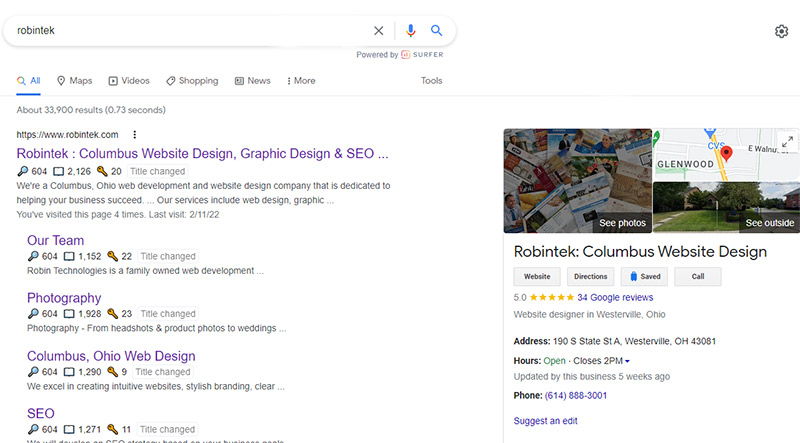Click the red map pin marker
The image size is (800, 443).
(x=727, y=153)
